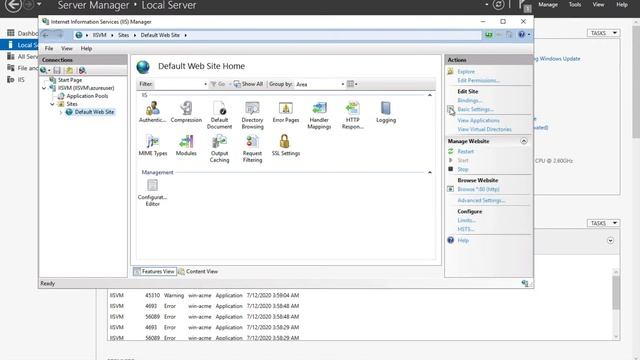Click the View Applications link
This screenshot has height=360, width=640.
click(478, 120)
